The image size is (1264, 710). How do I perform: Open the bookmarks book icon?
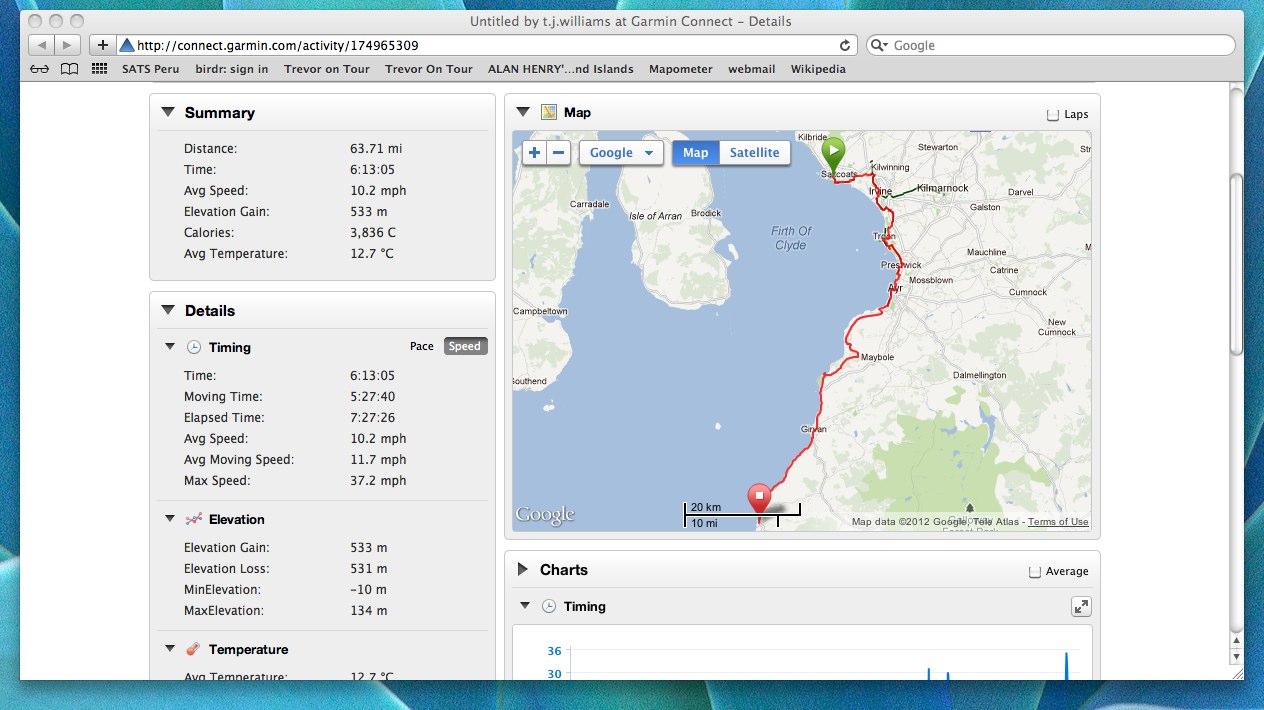69,69
